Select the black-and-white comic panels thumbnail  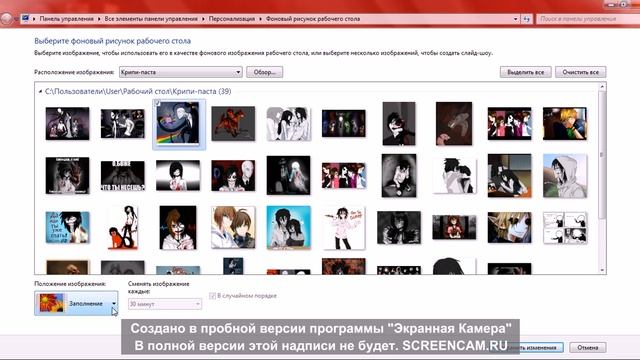coord(565,227)
